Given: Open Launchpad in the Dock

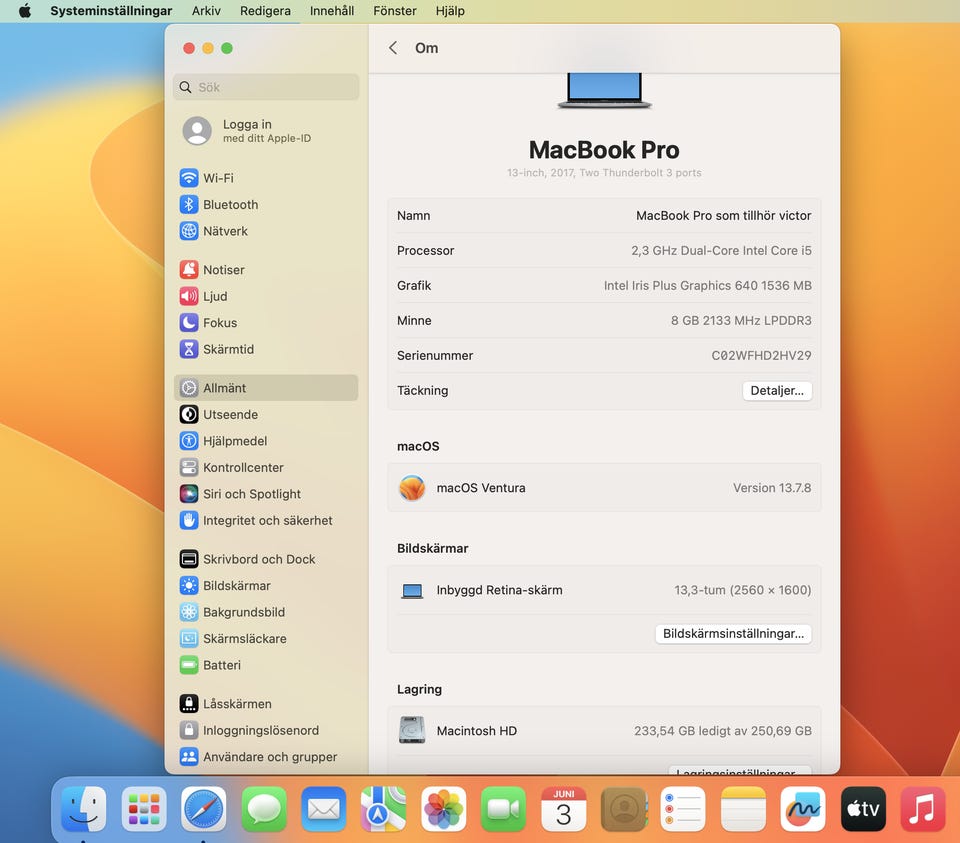Looking at the screenshot, I should point(144,809).
